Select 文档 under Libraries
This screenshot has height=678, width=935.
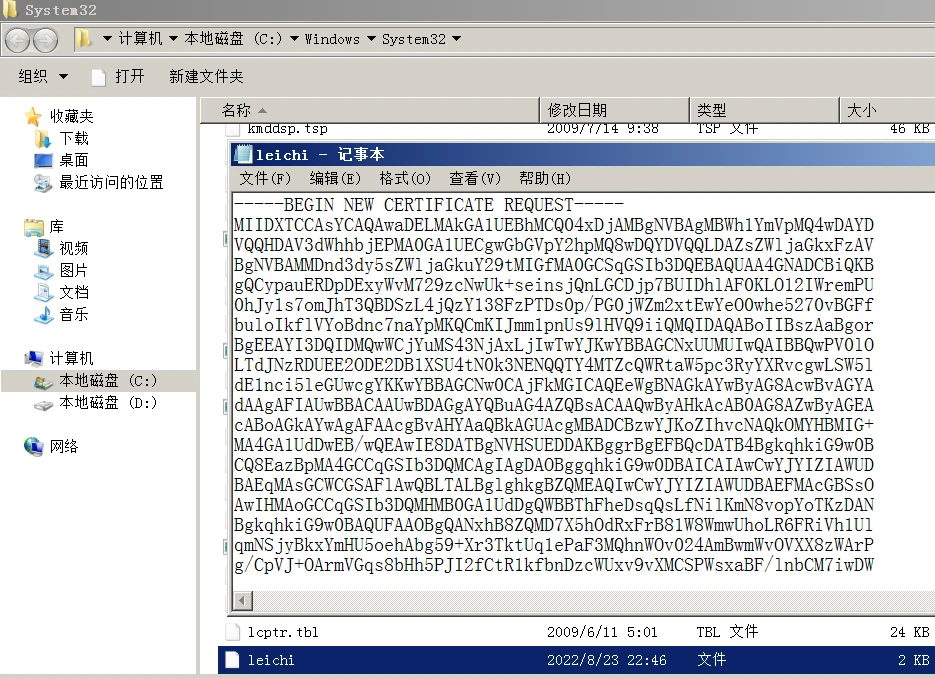tap(74, 292)
